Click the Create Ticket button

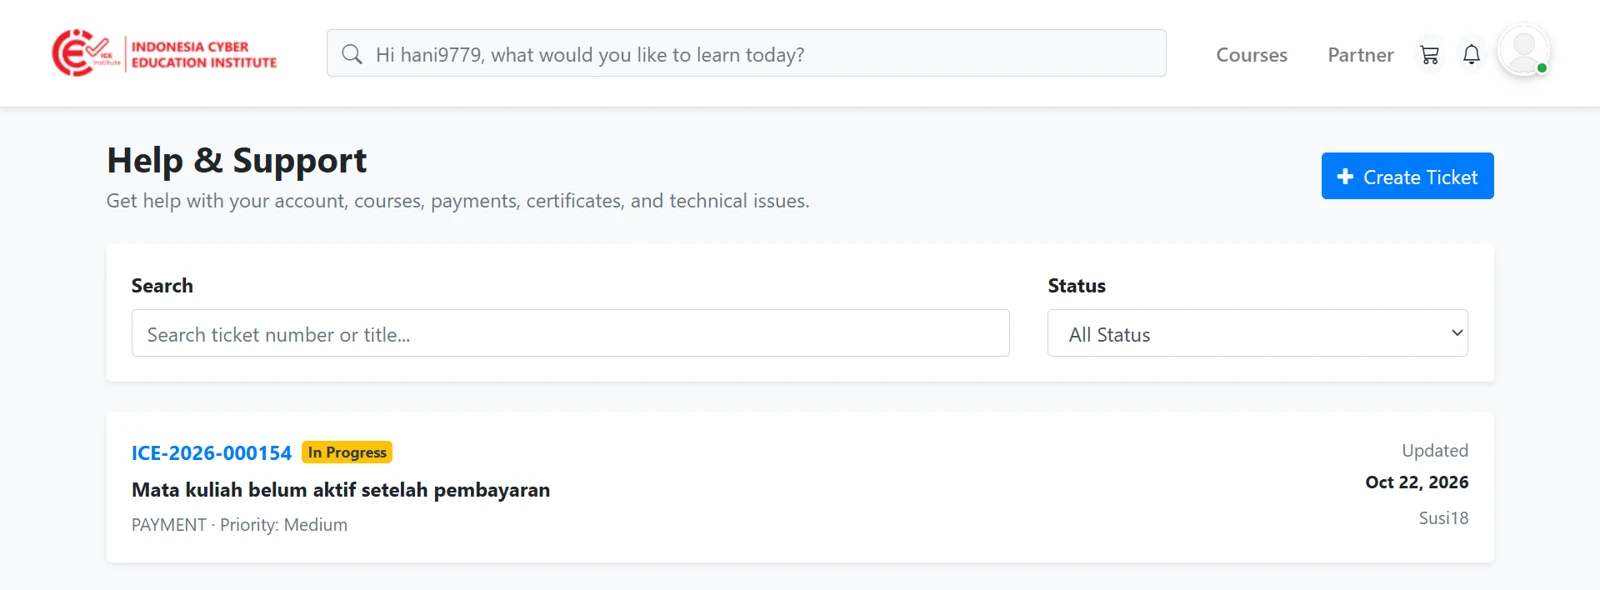coord(1407,176)
